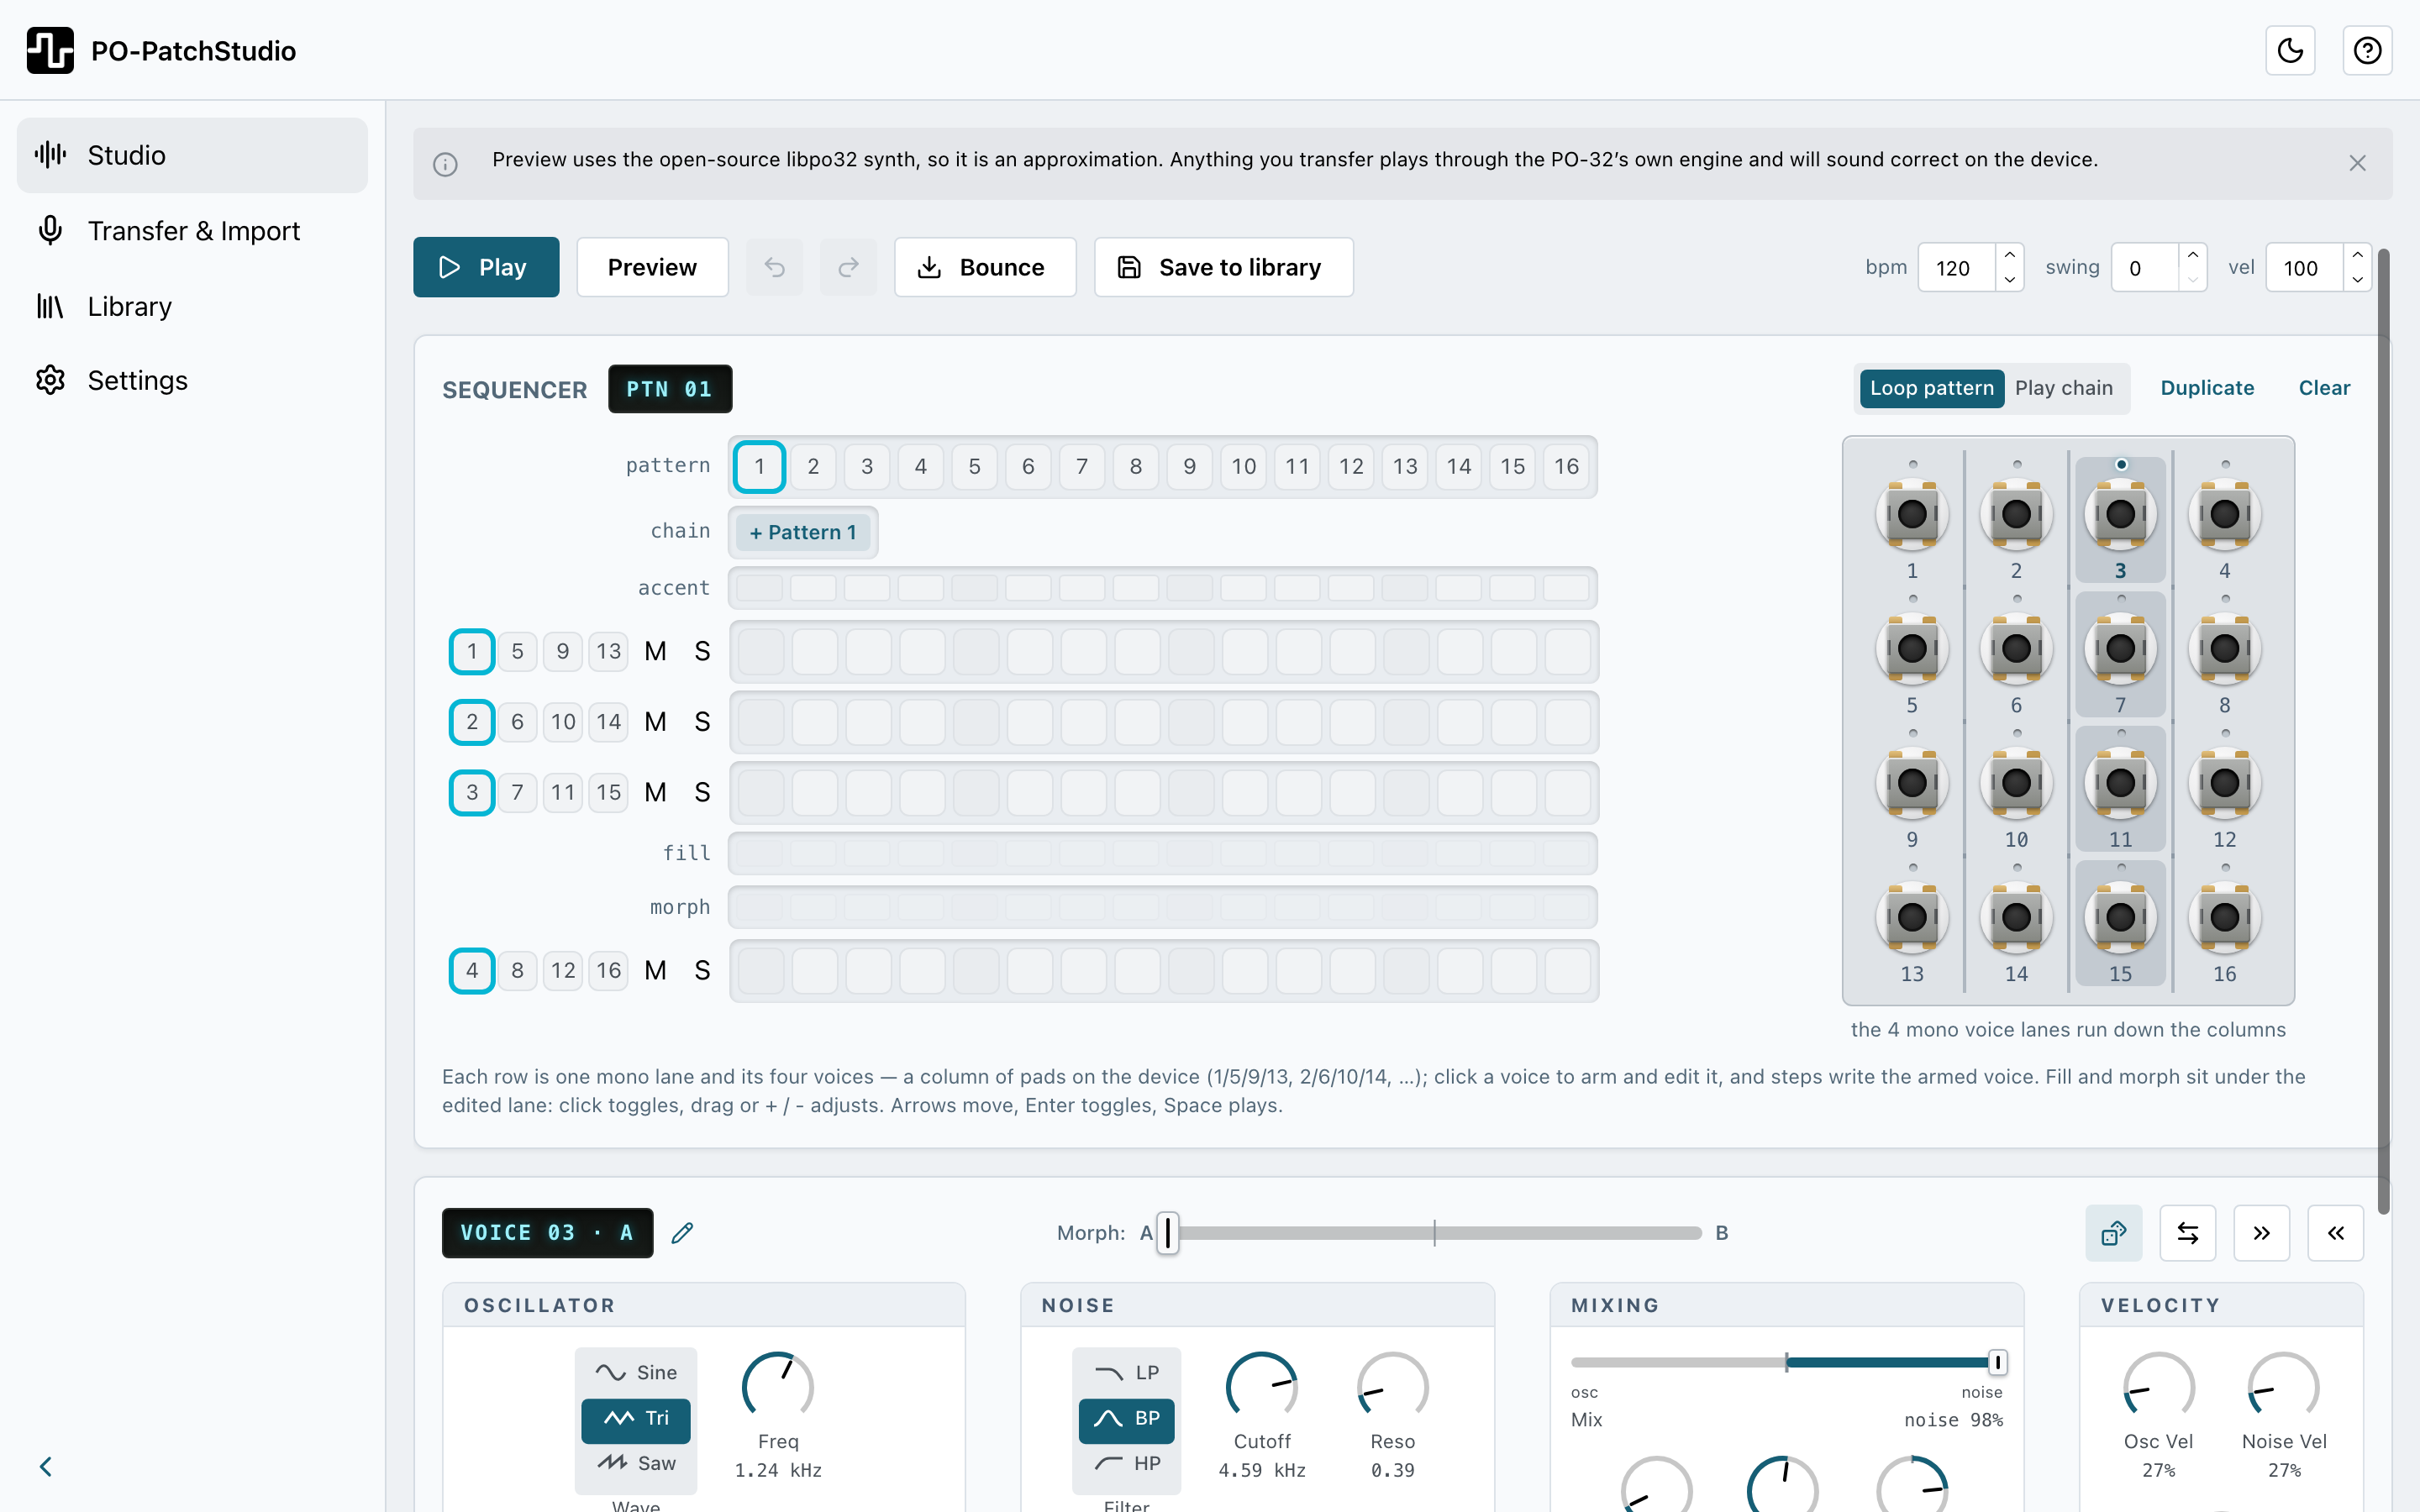
Task: Click the info icon in the banner
Action: pos(445,164)
